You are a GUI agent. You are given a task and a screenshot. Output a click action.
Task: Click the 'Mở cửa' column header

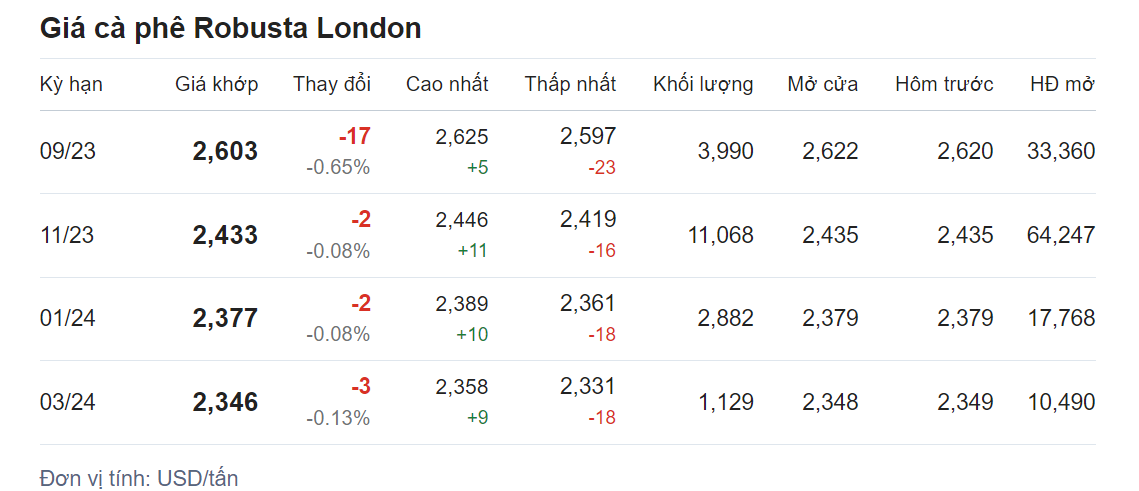[822, 84]
